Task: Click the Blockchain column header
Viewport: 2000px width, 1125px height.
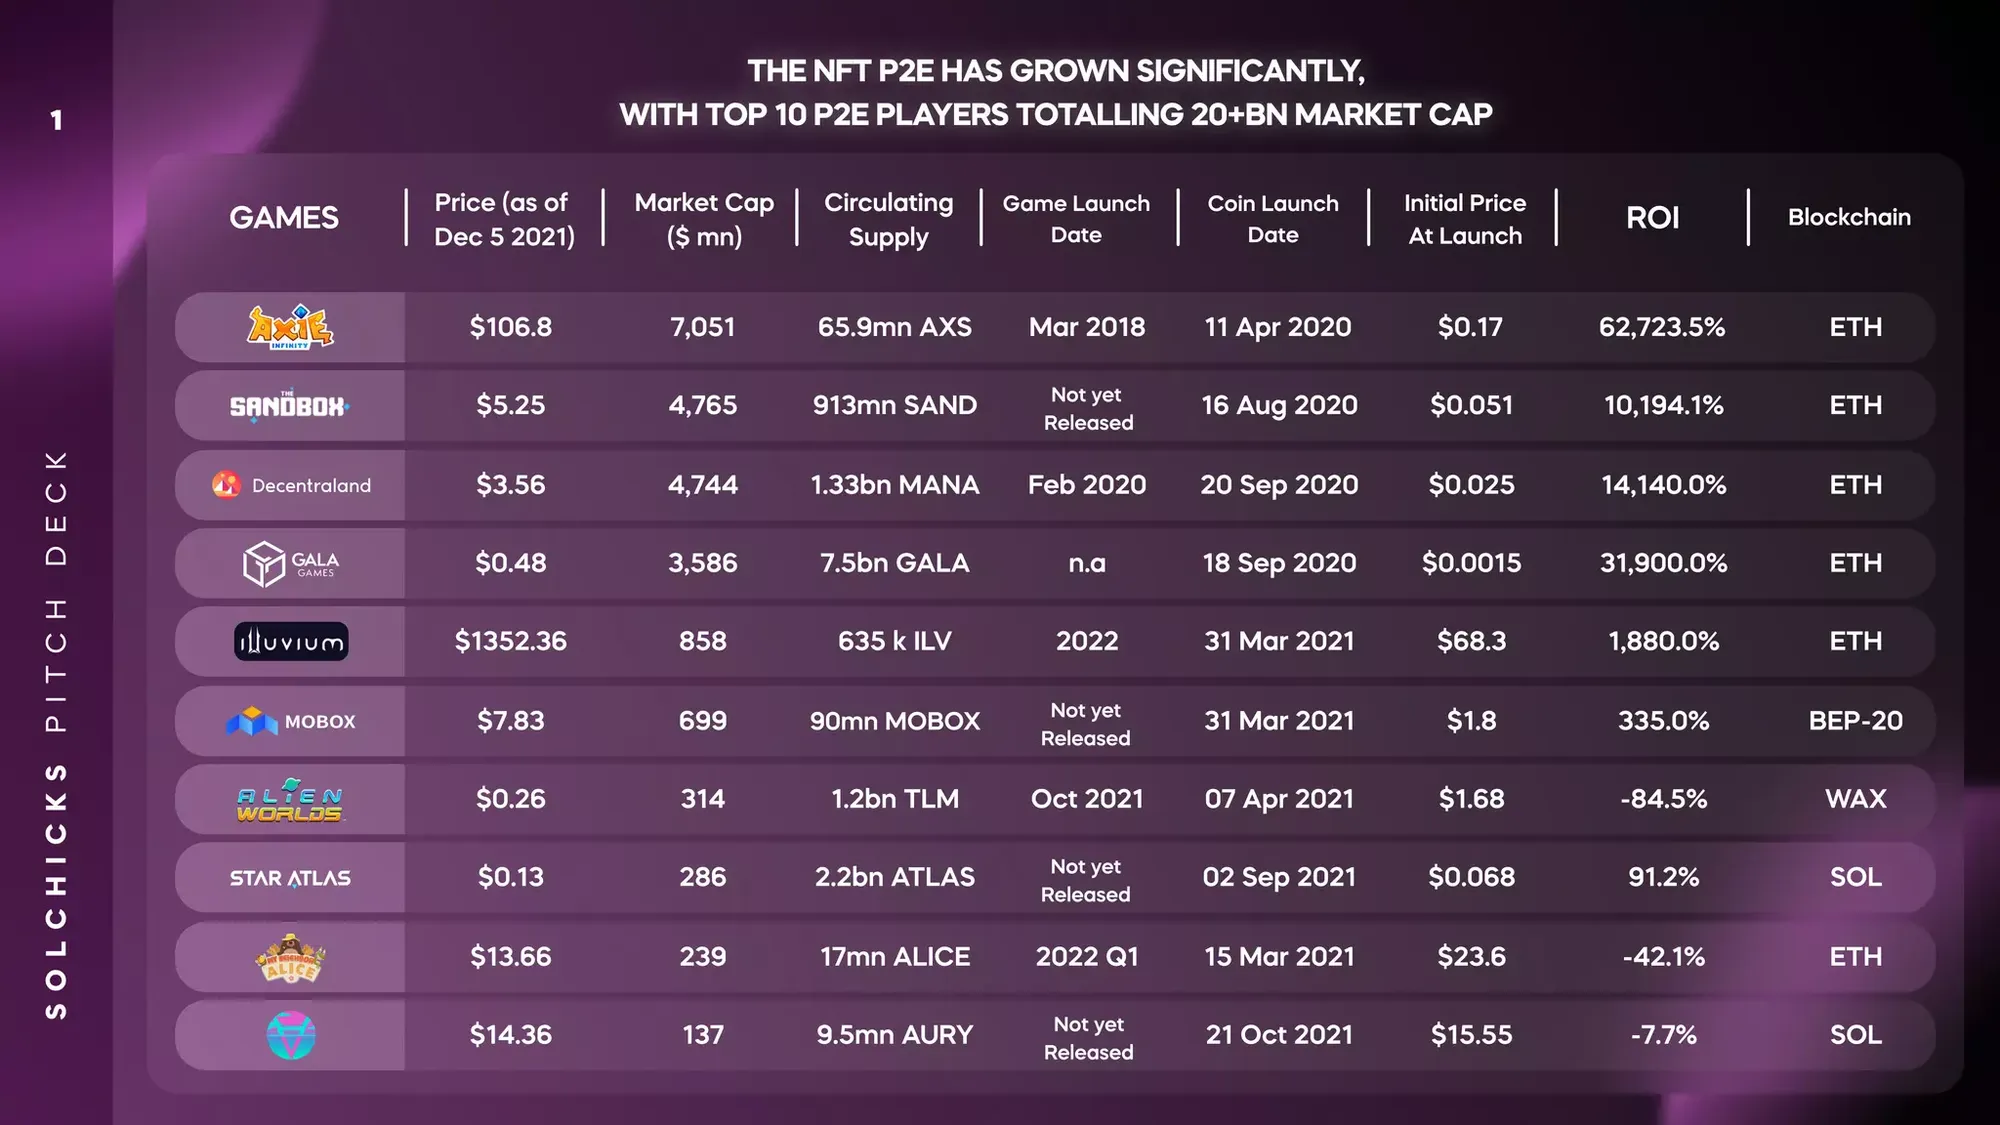Action: [x=1849, y=217]
